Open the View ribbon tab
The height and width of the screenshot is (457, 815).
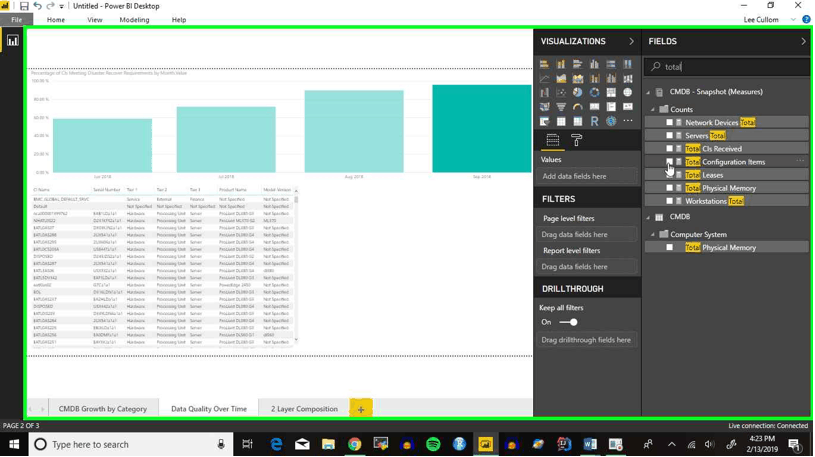pyautogui.click(x=95, y=20)
